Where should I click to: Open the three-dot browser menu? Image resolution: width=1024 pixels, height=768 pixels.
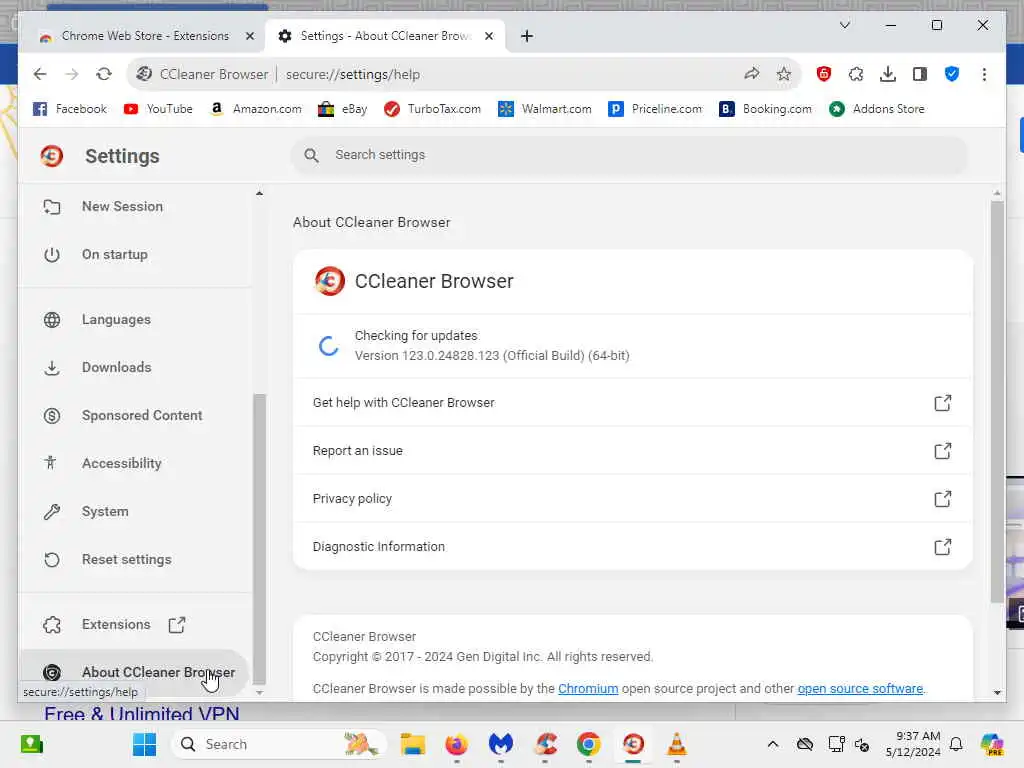[x=984, y=74]
